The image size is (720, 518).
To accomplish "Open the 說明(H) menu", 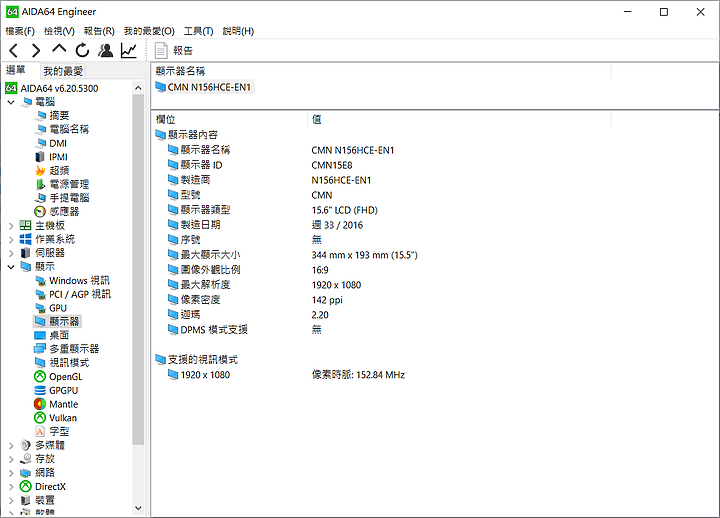I will coord(238,31).
